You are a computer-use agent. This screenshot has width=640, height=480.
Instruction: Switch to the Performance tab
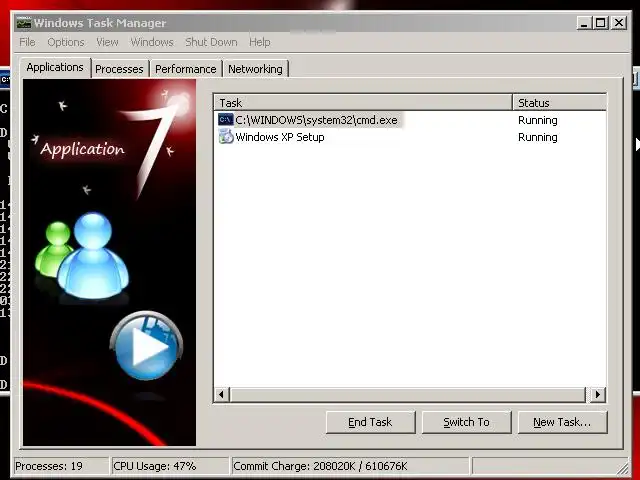click(x=186, y=69)
